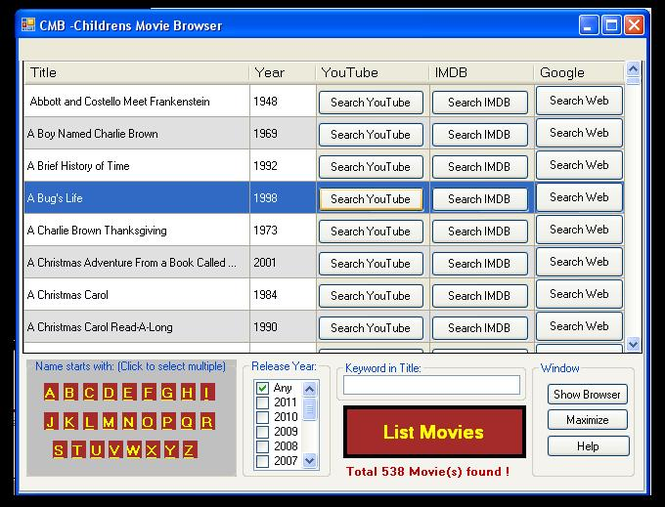The image size is (665, 507).
Task: Sort by Year column header
Action: (x=282, y=73)
